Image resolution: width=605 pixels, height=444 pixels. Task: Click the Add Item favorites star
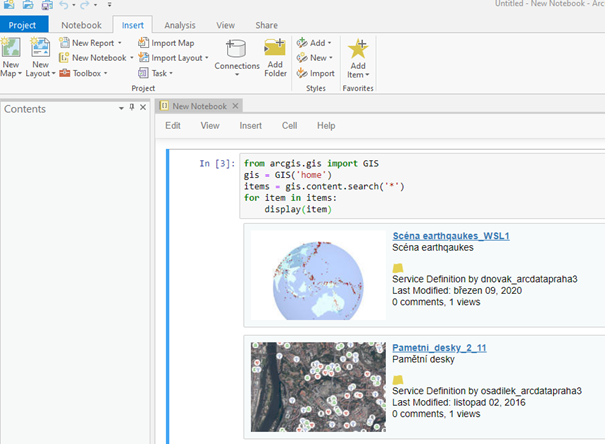(357, 49)
